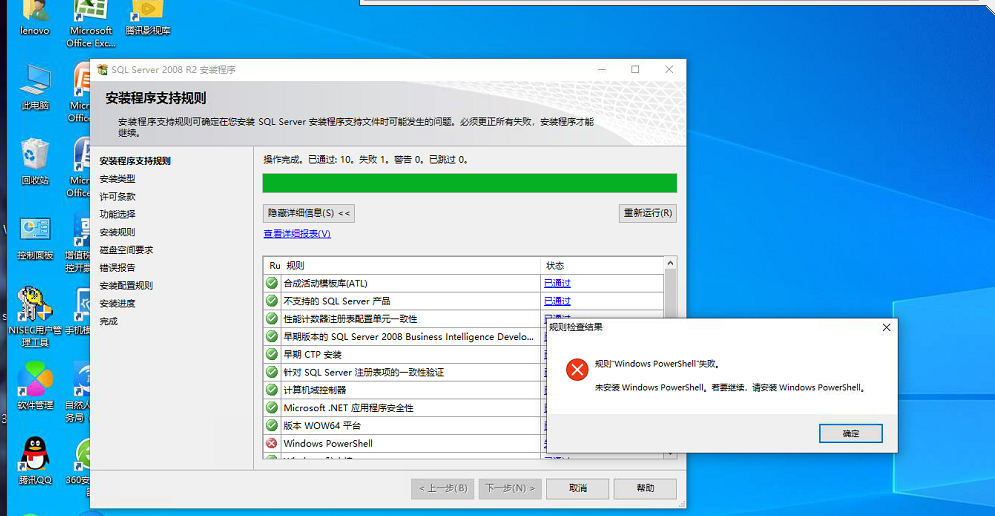Click the 状态 column header
Viewport: 995px width, 516px height.
[555, 265]
